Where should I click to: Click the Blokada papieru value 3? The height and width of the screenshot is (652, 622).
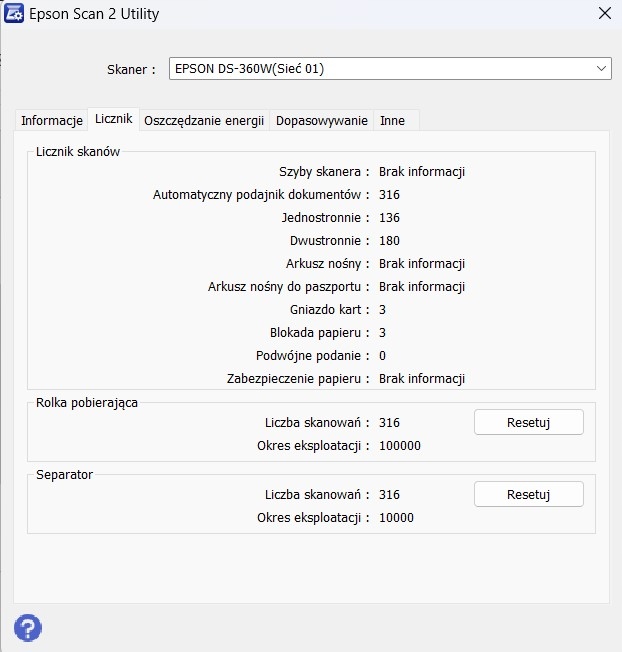tap(383, 333)
